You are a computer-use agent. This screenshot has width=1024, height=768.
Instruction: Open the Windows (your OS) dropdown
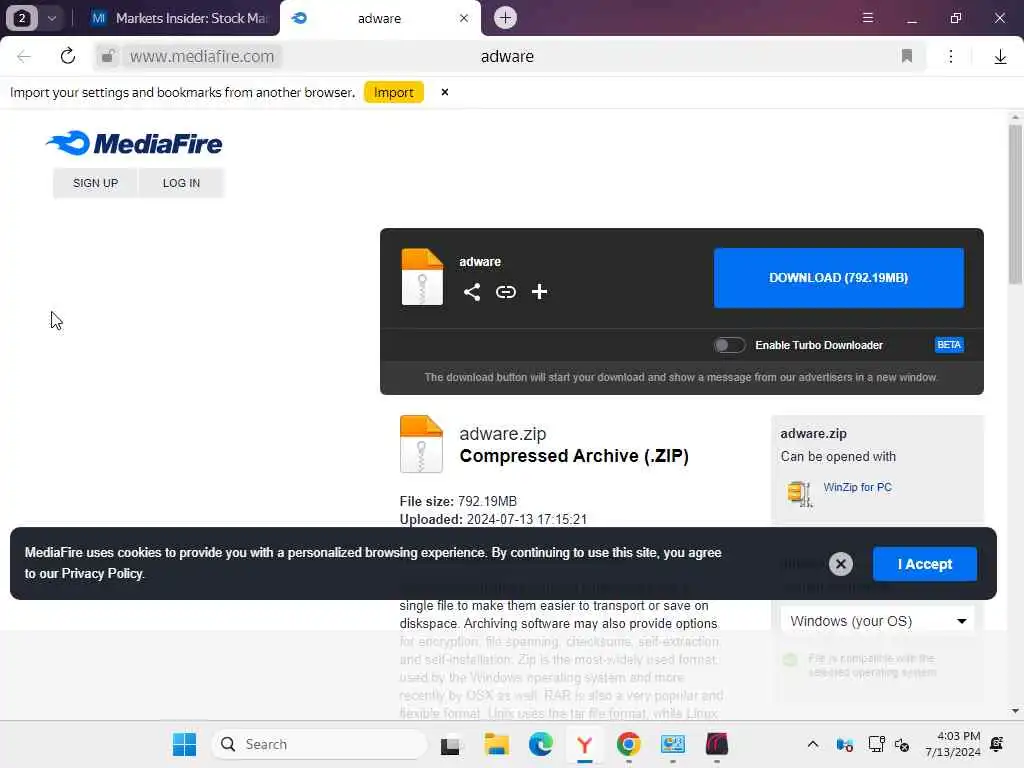(x=877, y=621)
